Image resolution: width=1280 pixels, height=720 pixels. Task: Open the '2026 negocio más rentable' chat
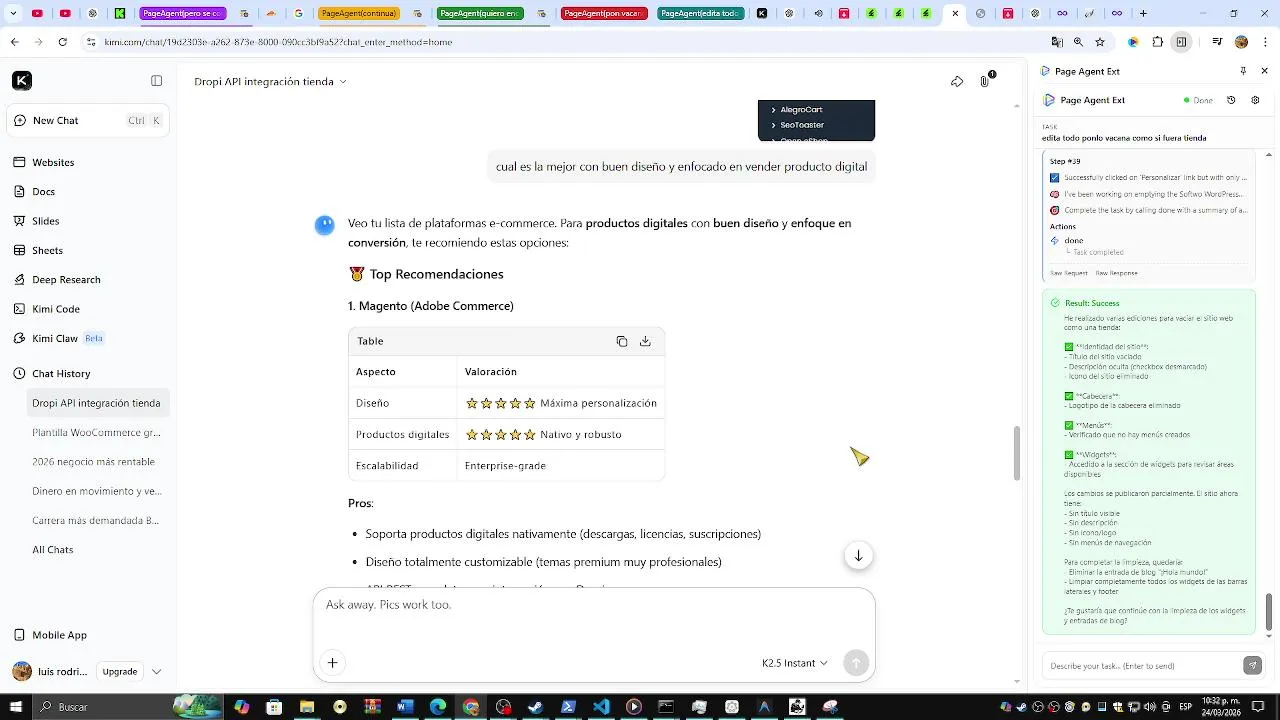(x=96, y=462)
